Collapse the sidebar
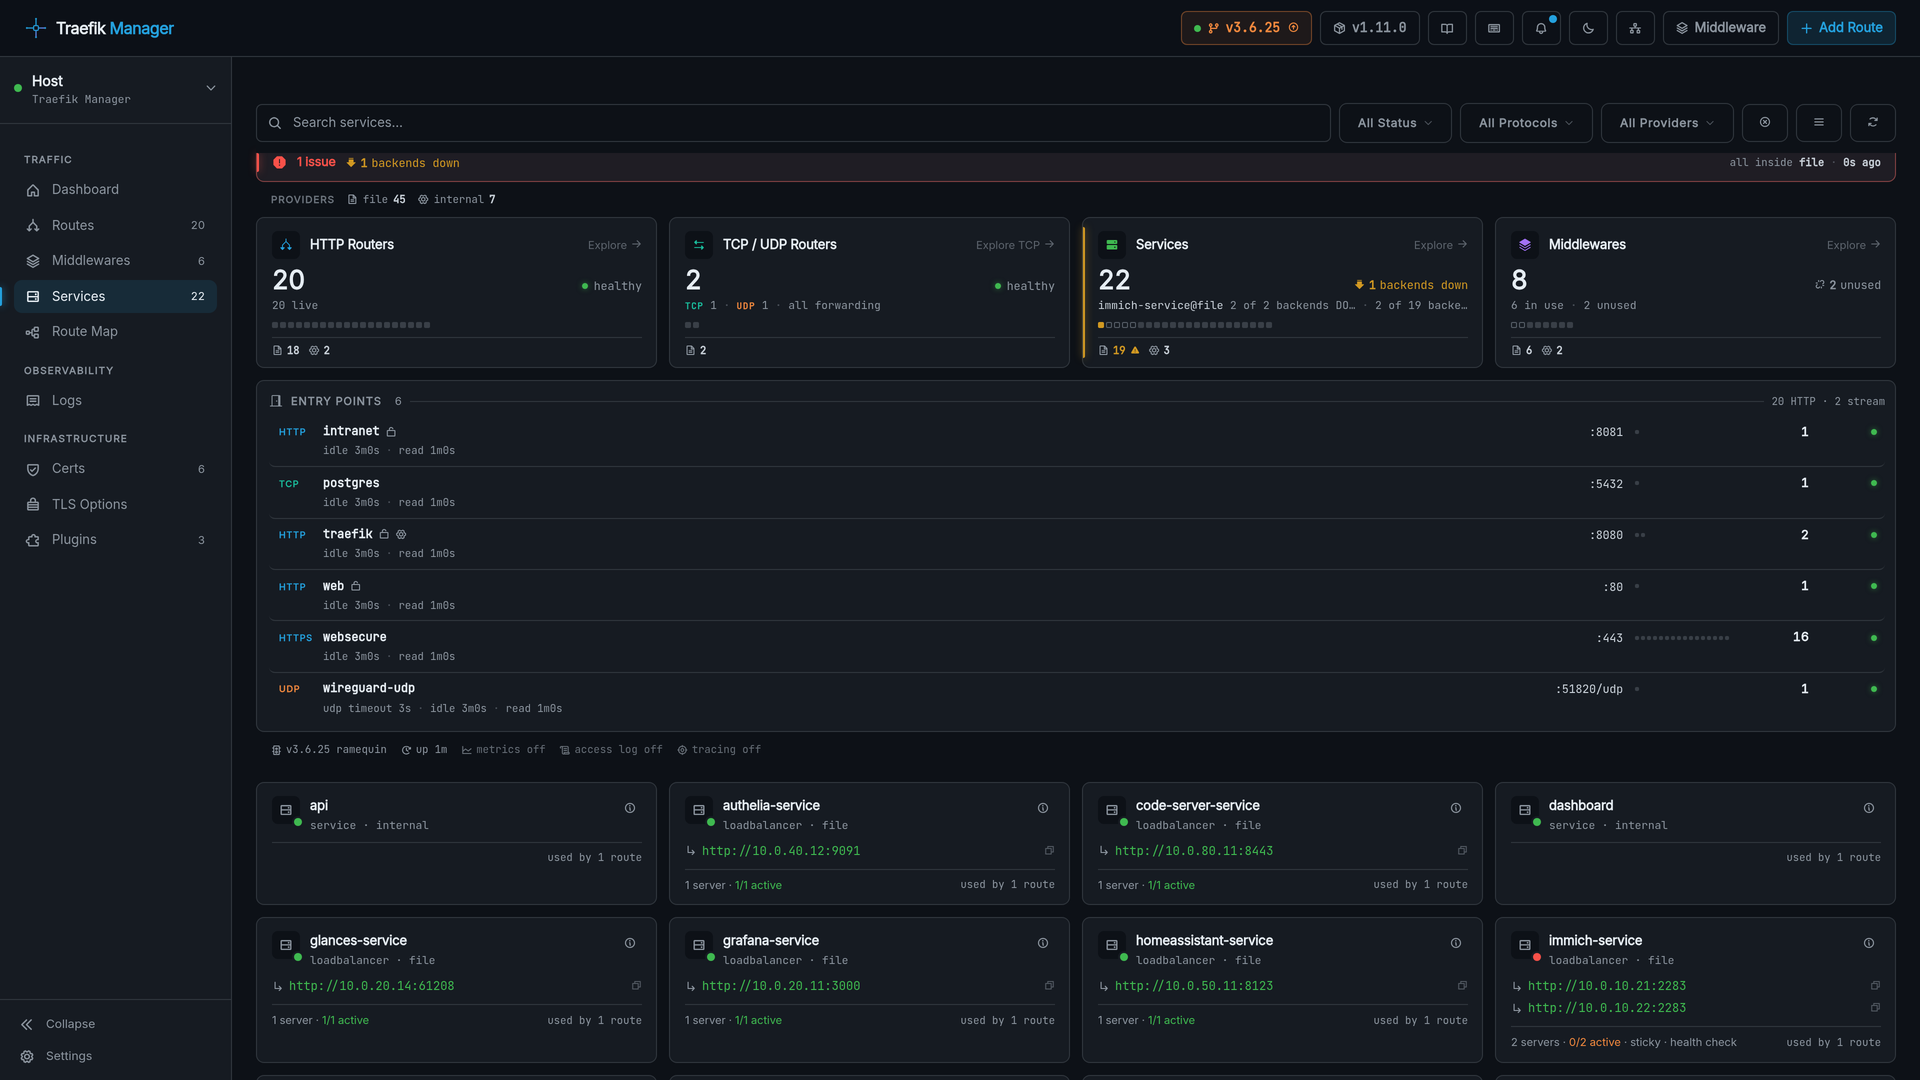The image size is (1920, 1080). (x=58, y=1024)
